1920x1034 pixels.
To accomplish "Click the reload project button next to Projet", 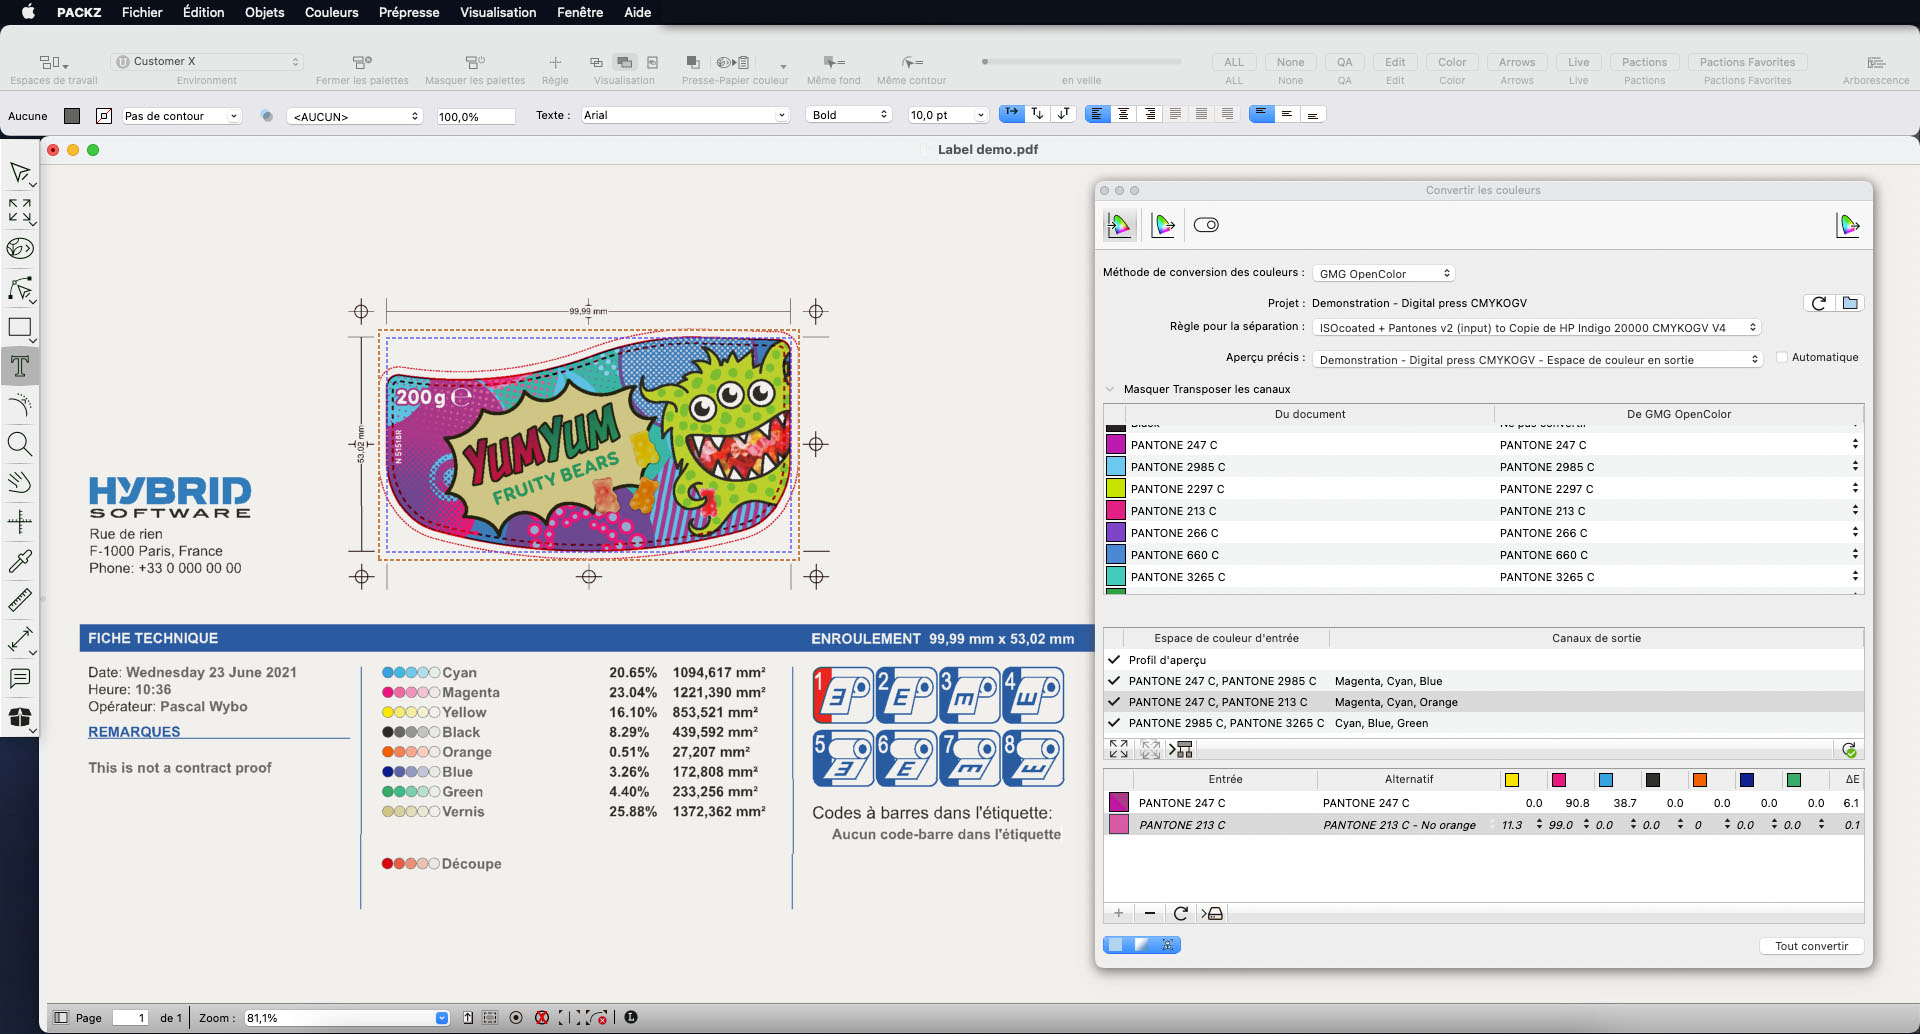I will click(x=1819, y=303).
